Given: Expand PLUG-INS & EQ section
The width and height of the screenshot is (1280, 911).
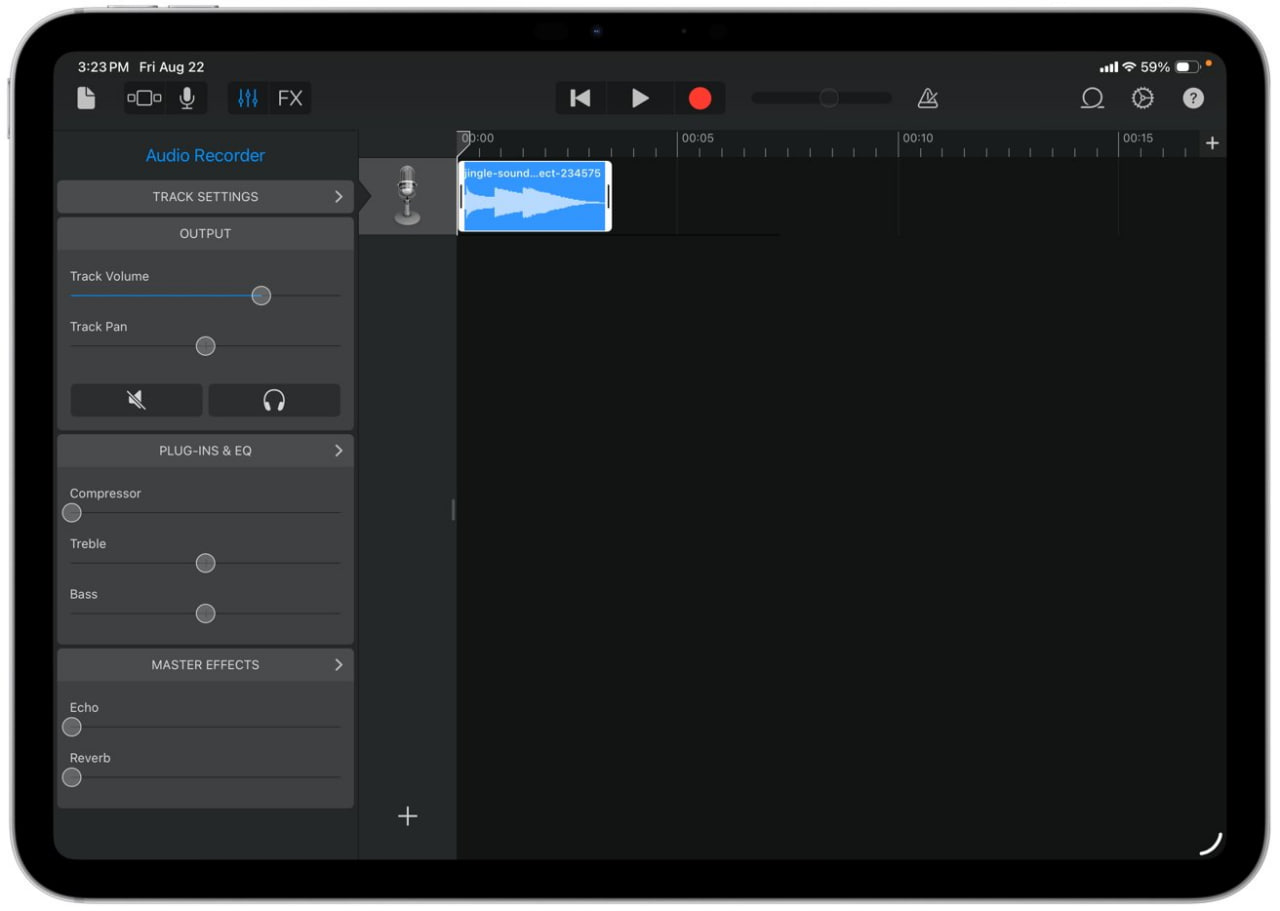Looking at the screenshot, I should pyautogui.click(x=205, y=451).
